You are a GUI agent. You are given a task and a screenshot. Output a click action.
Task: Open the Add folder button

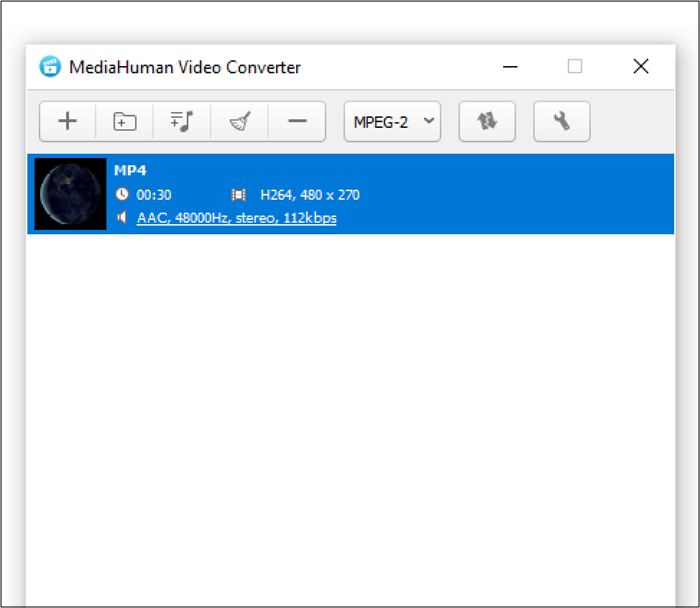(124, 122)
